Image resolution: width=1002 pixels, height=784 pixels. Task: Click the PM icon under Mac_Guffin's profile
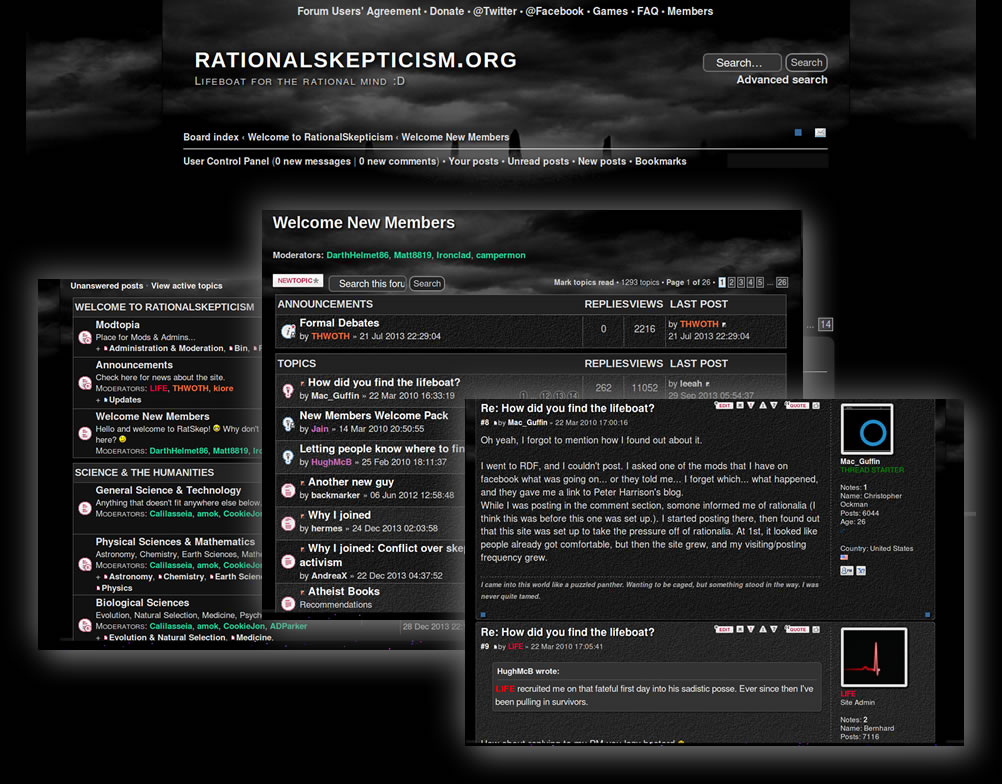point(847,570)
